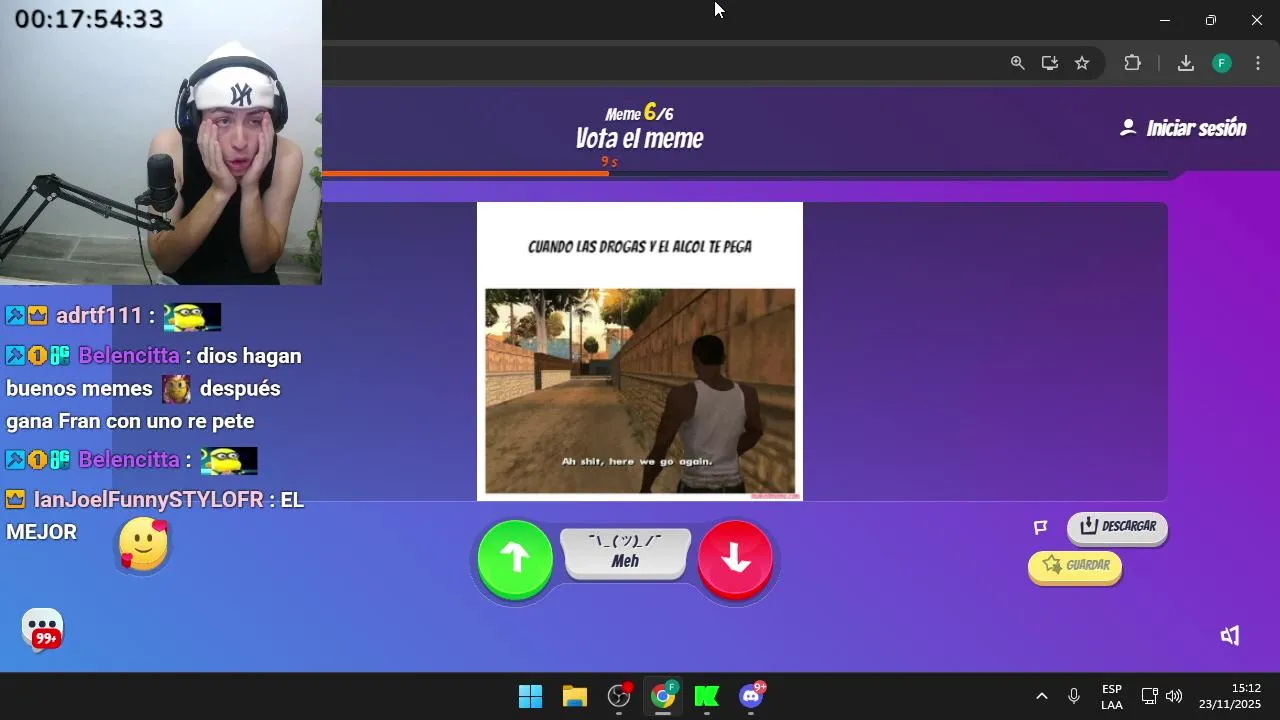The width and height of the screenshot is (1280, 720).
Task: Report the meme with flag icon
Action: point(1040,527)
